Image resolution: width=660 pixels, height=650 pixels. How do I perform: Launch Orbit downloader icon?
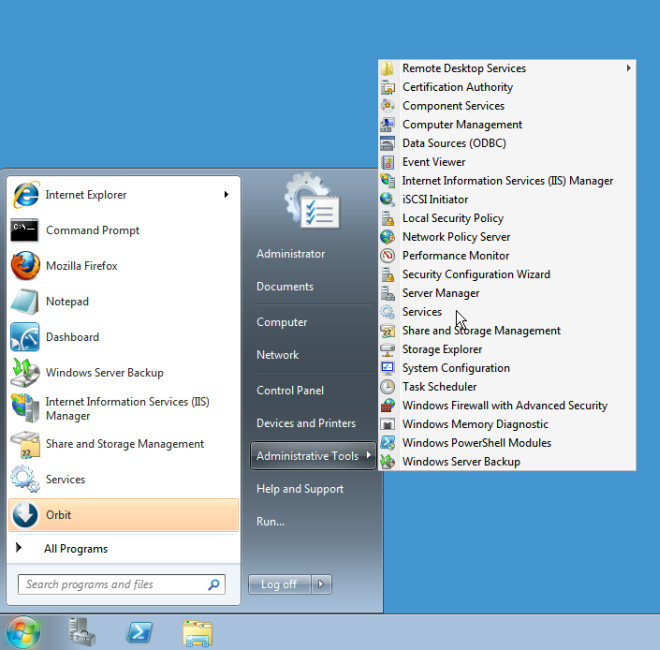[x=25, y=514]
